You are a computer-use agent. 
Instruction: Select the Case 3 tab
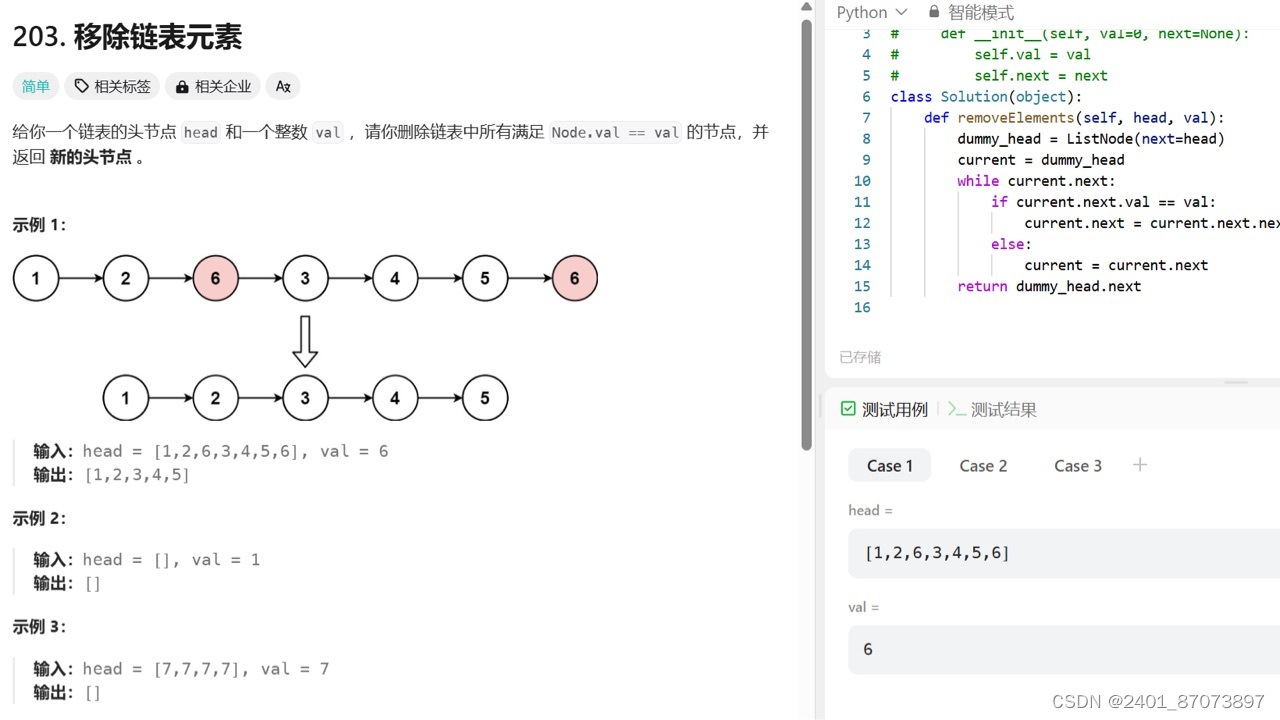[1078, 466]
